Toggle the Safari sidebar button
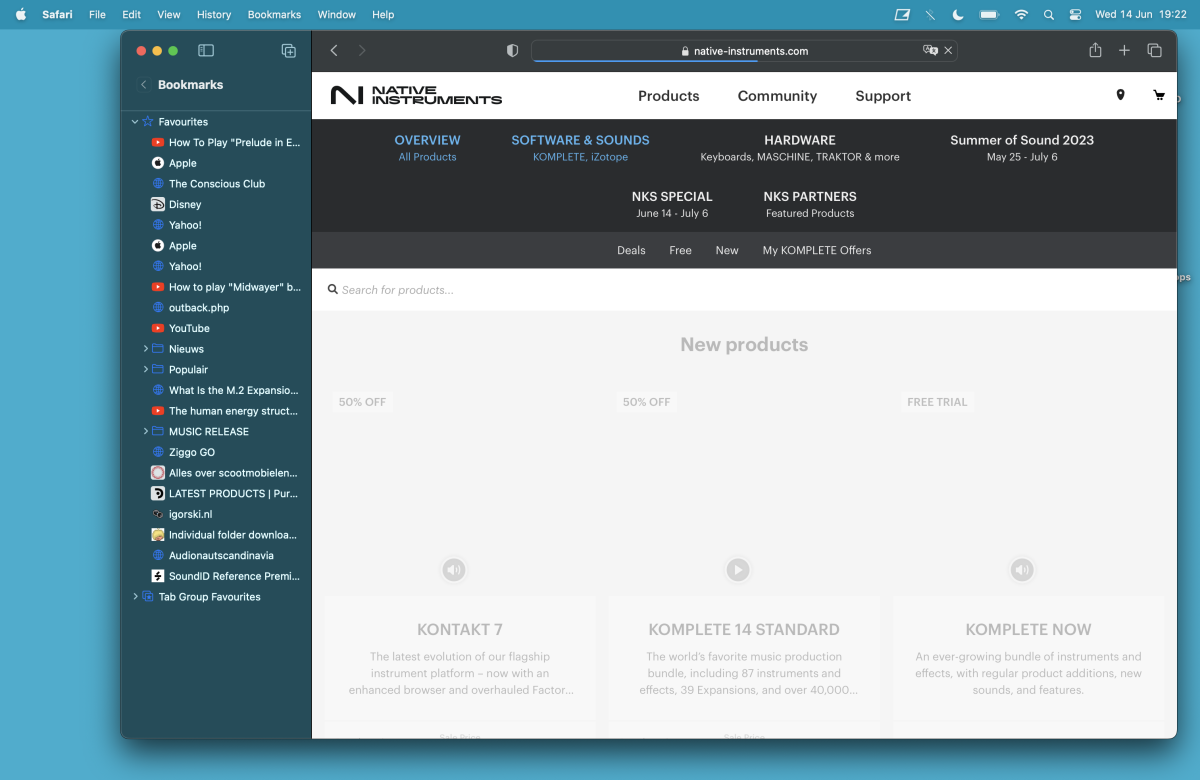This screenshot has width=1200, height=780. (x=206, y=51)
